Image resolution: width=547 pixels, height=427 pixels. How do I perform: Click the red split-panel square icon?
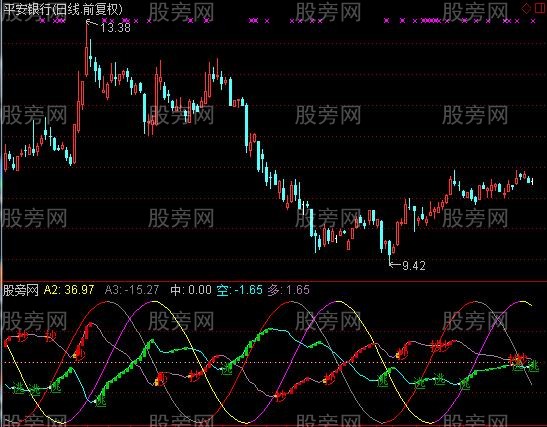[540, 8]
